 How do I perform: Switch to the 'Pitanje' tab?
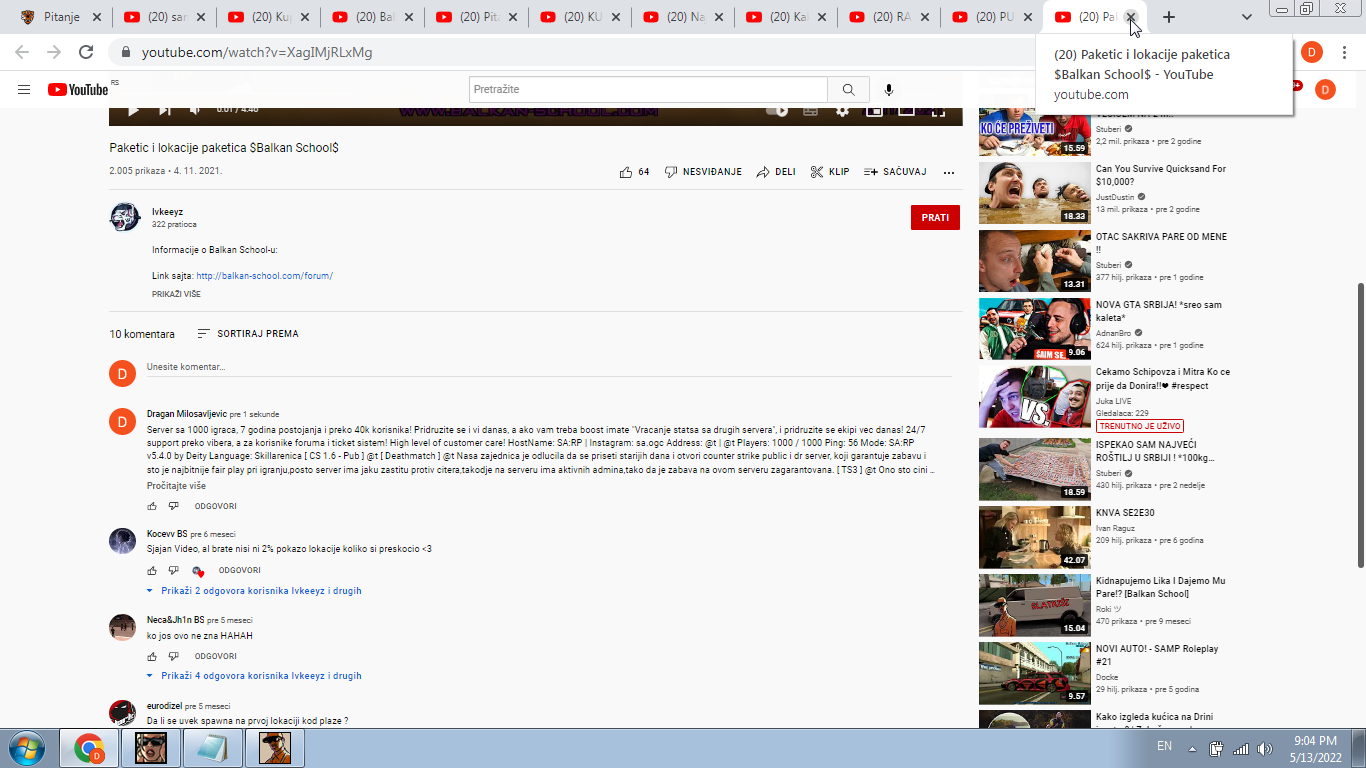(x=60, y=17)
